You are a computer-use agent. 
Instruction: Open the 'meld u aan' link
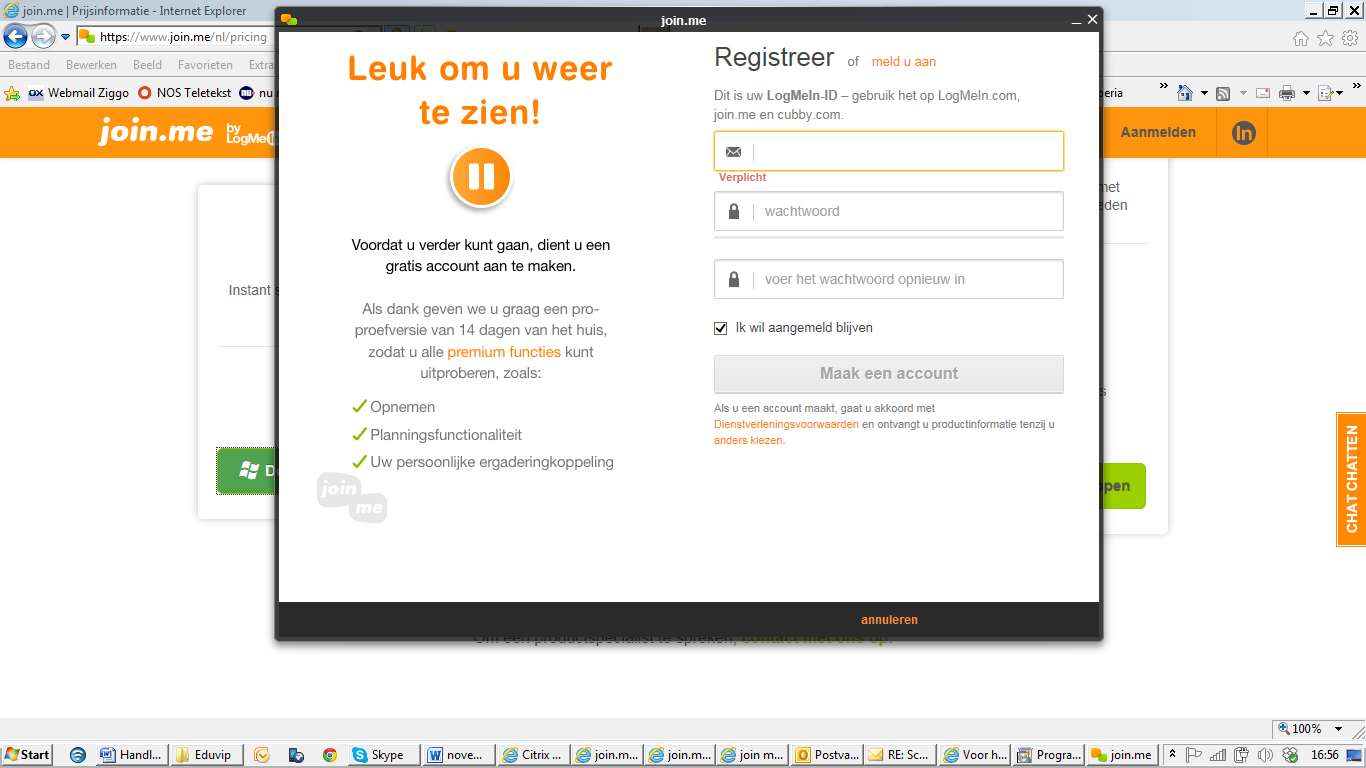pyautogui.click(x=904, y=61)
